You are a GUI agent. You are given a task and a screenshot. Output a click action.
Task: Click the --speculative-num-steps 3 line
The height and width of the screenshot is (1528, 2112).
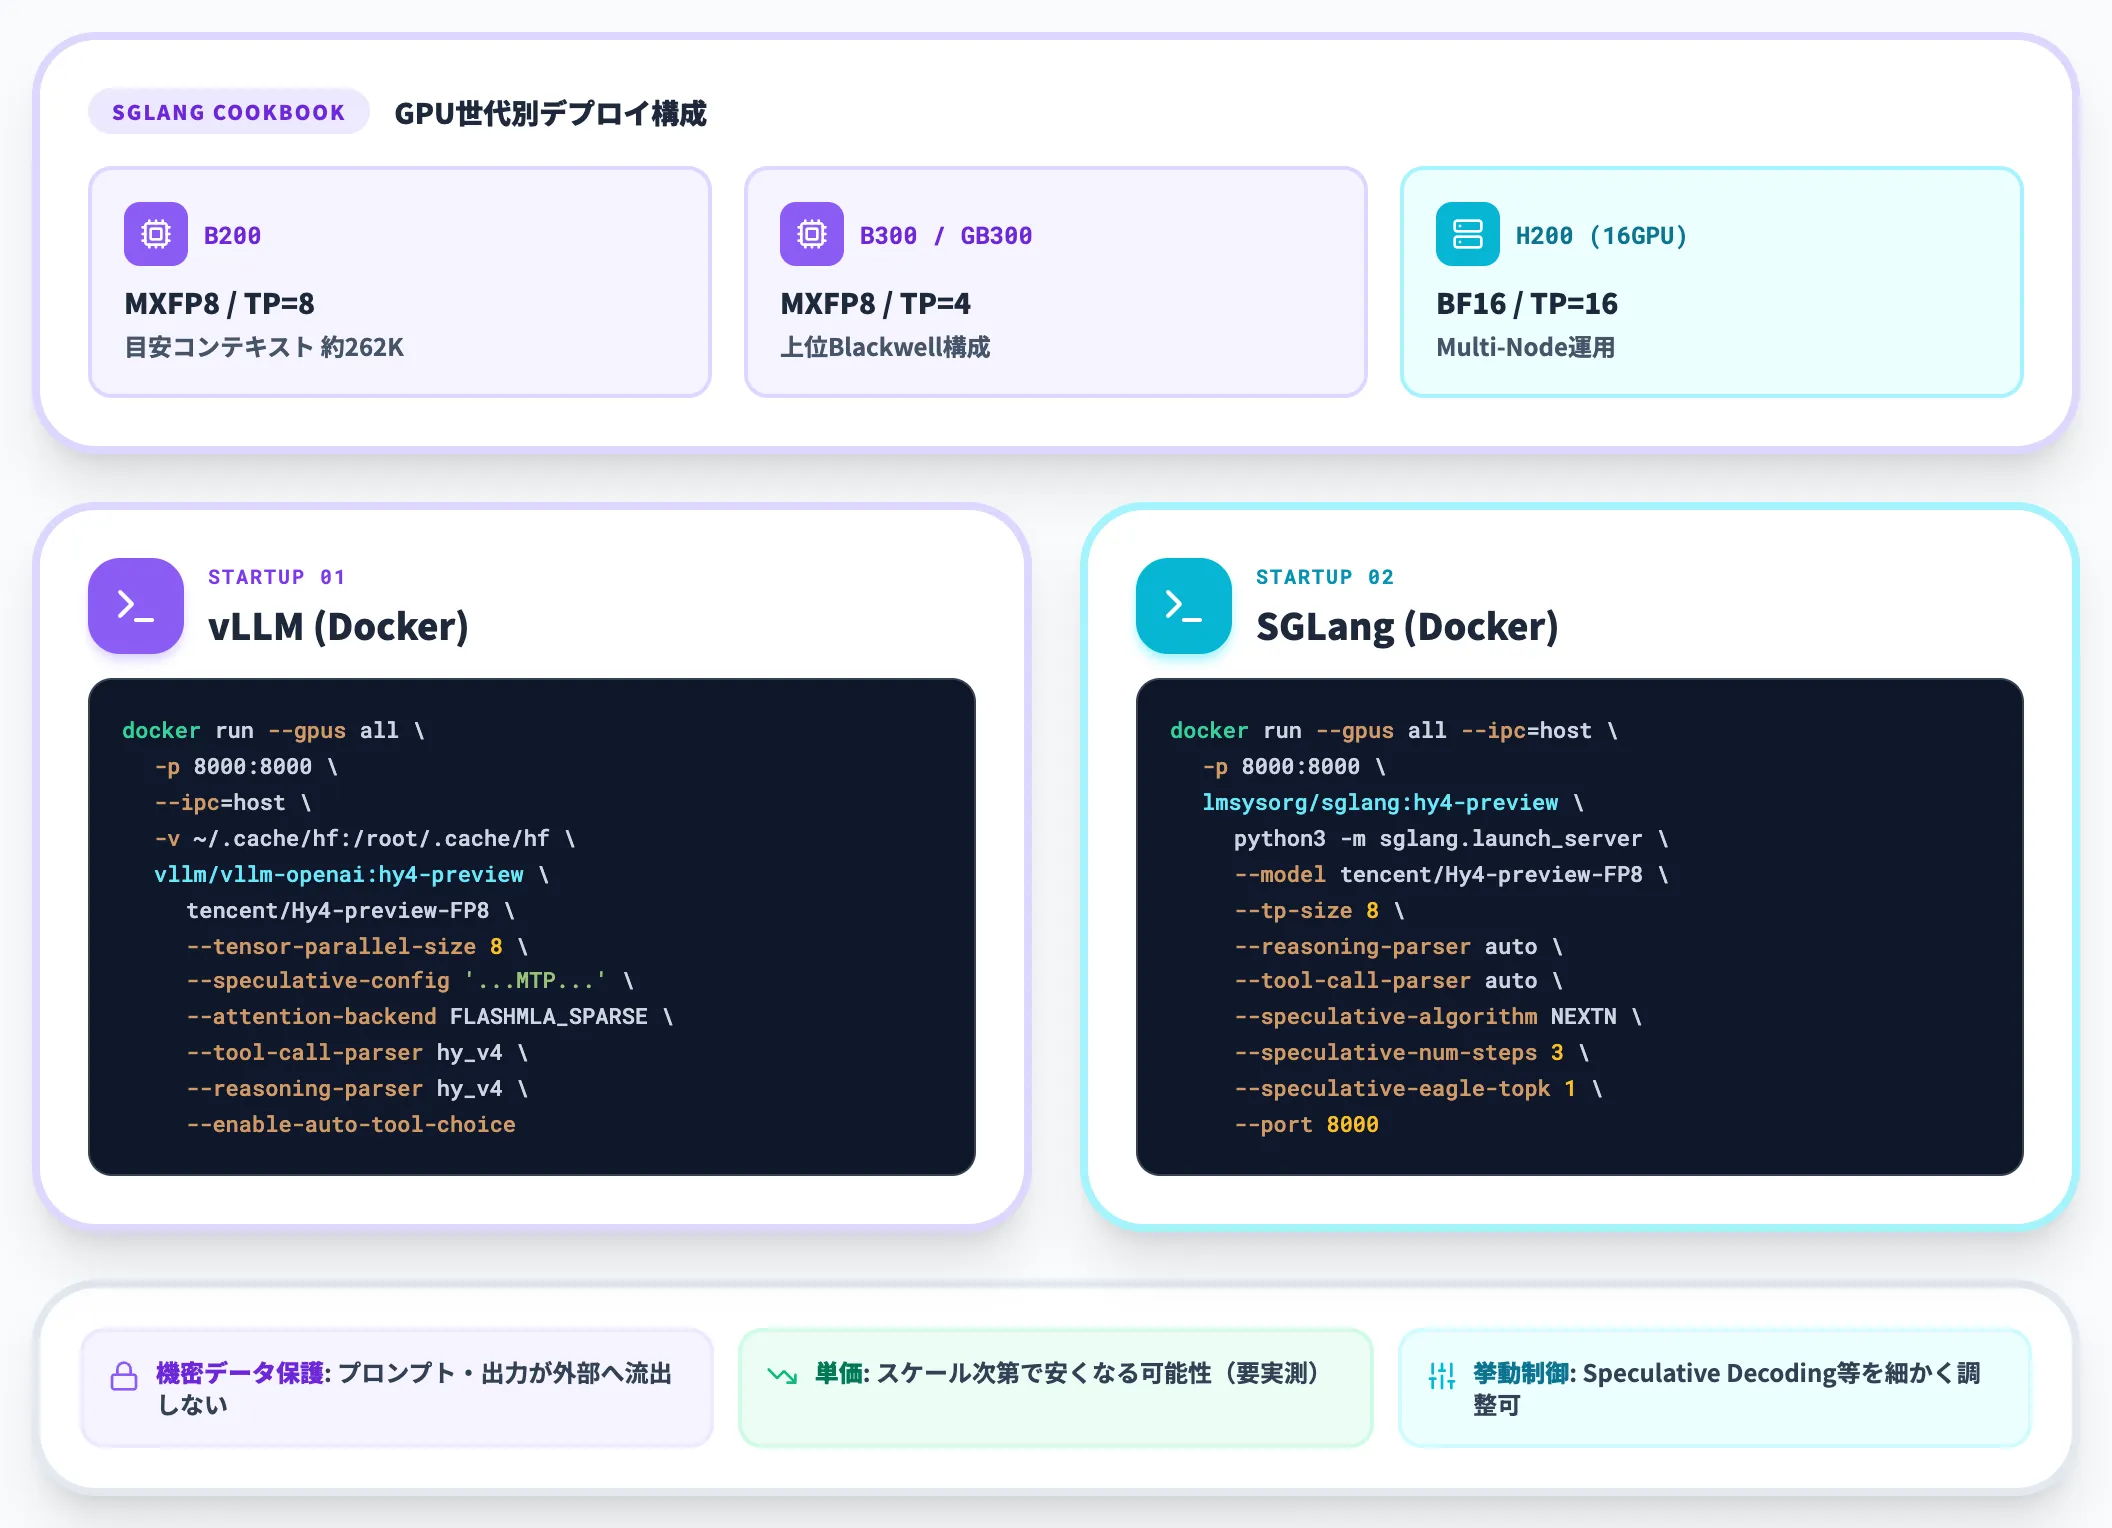(1412, 1052)
